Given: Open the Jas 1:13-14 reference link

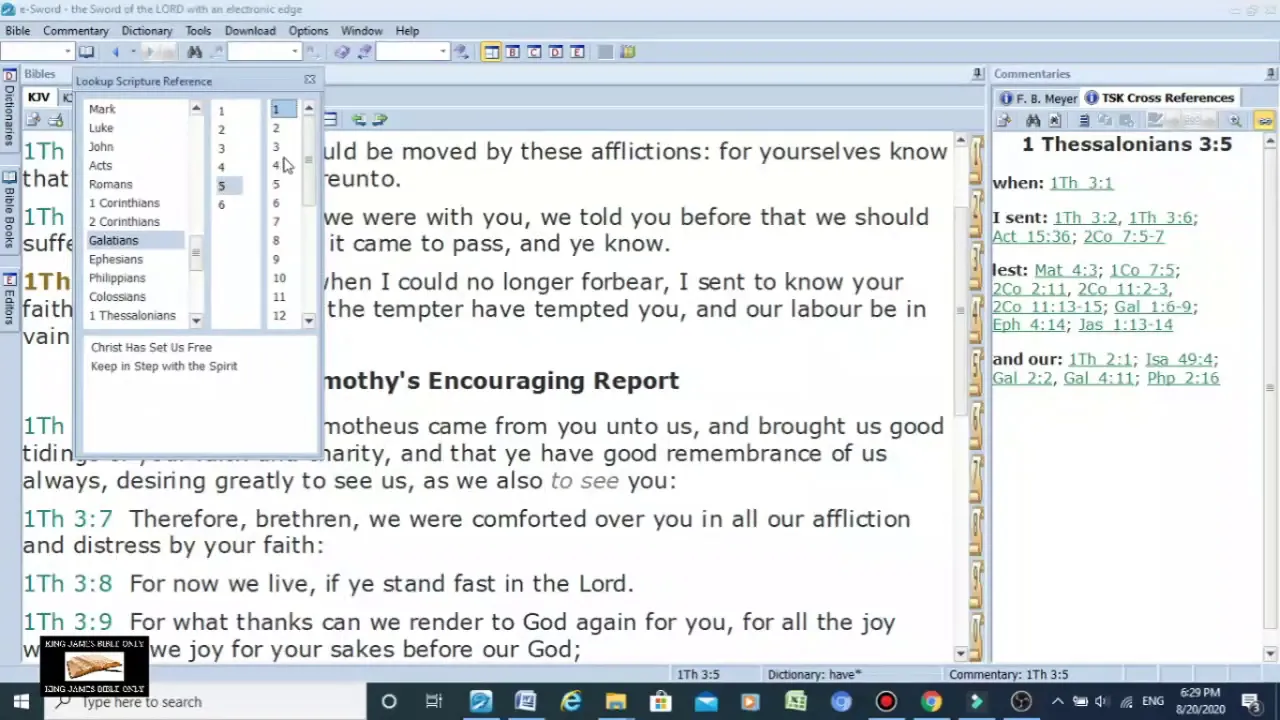Looking at the screenshot, I should tap(1125, 325).
